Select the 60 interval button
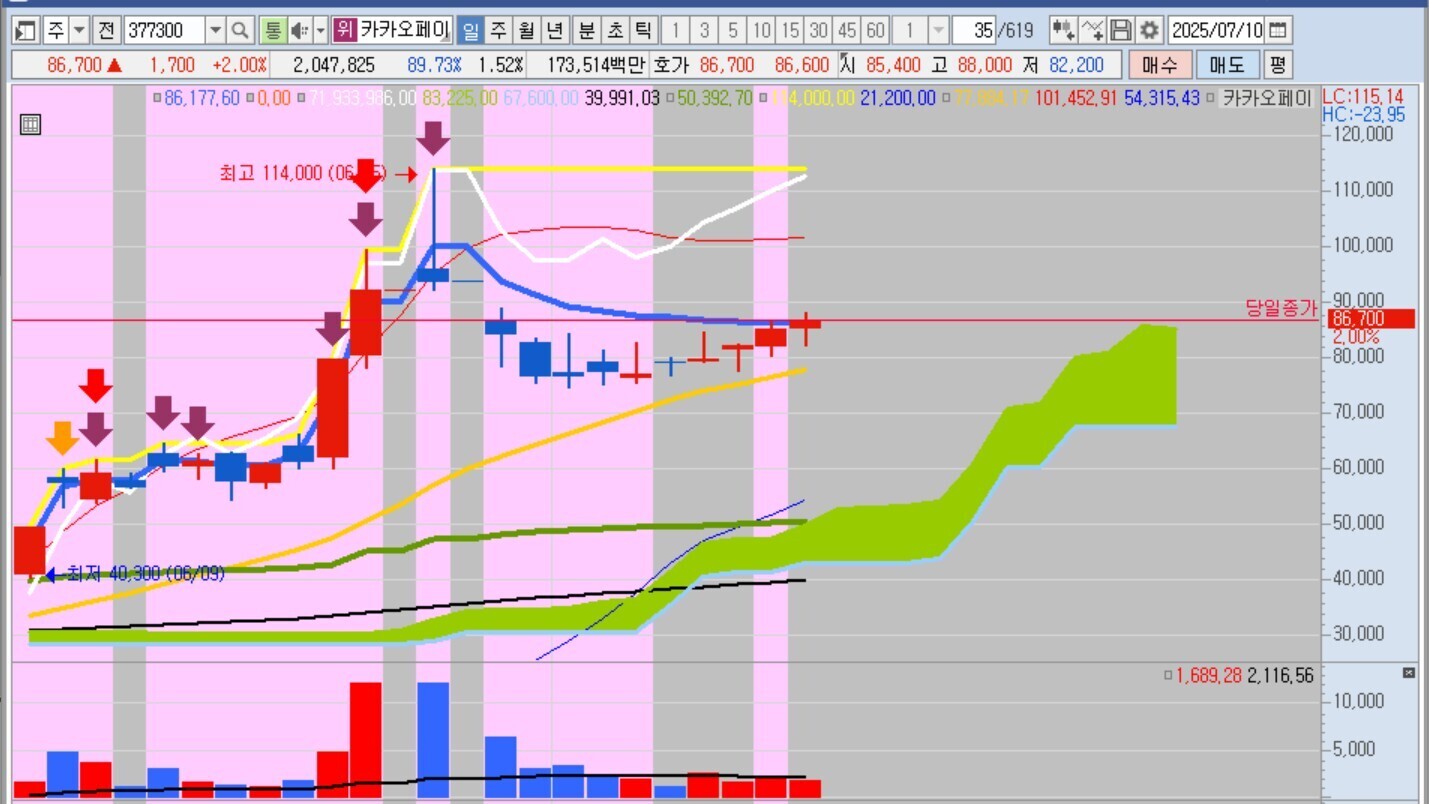Screen dimensions: 1429x804 click(x=875, y=30)
